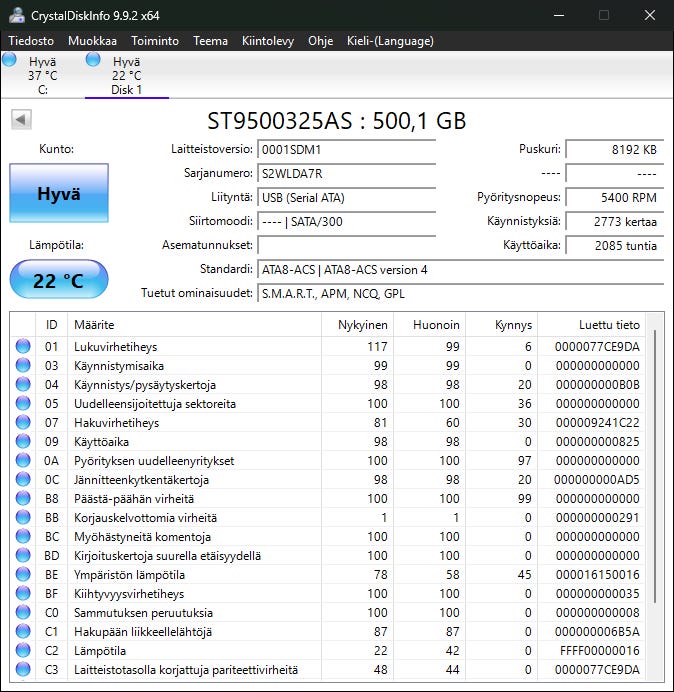Click status orb of 0C Jännitteenkytkentäkertoja
Screen dimensions: 674x692
coord(23,479)
